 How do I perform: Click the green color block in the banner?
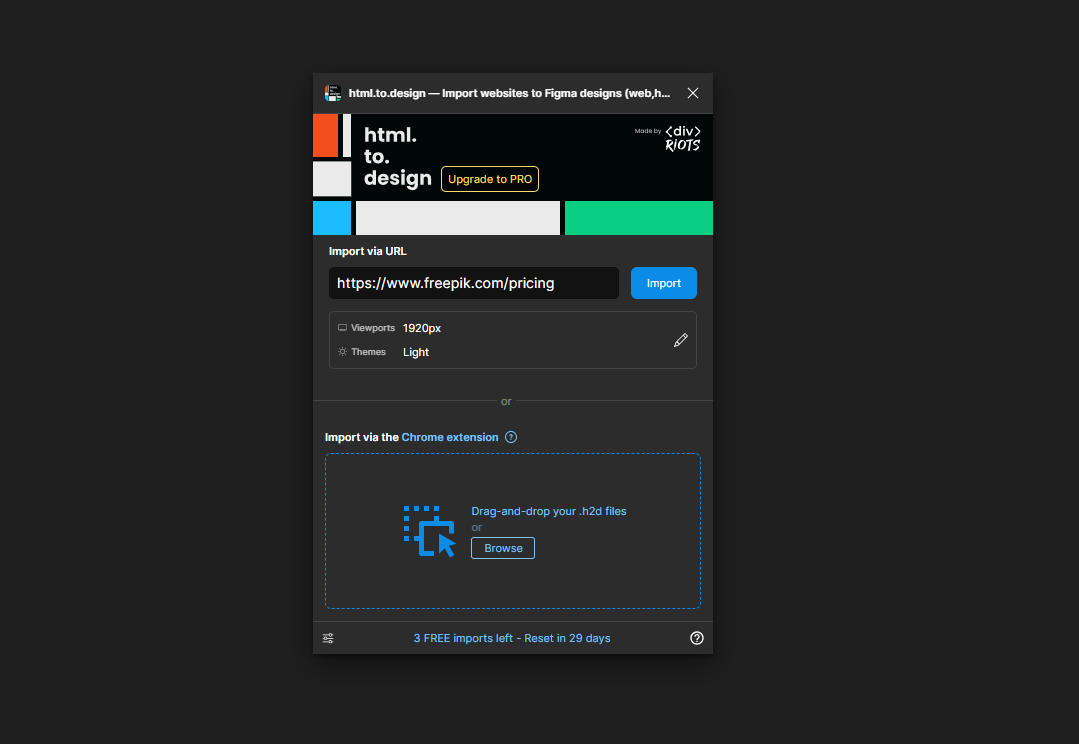(638, 218)
